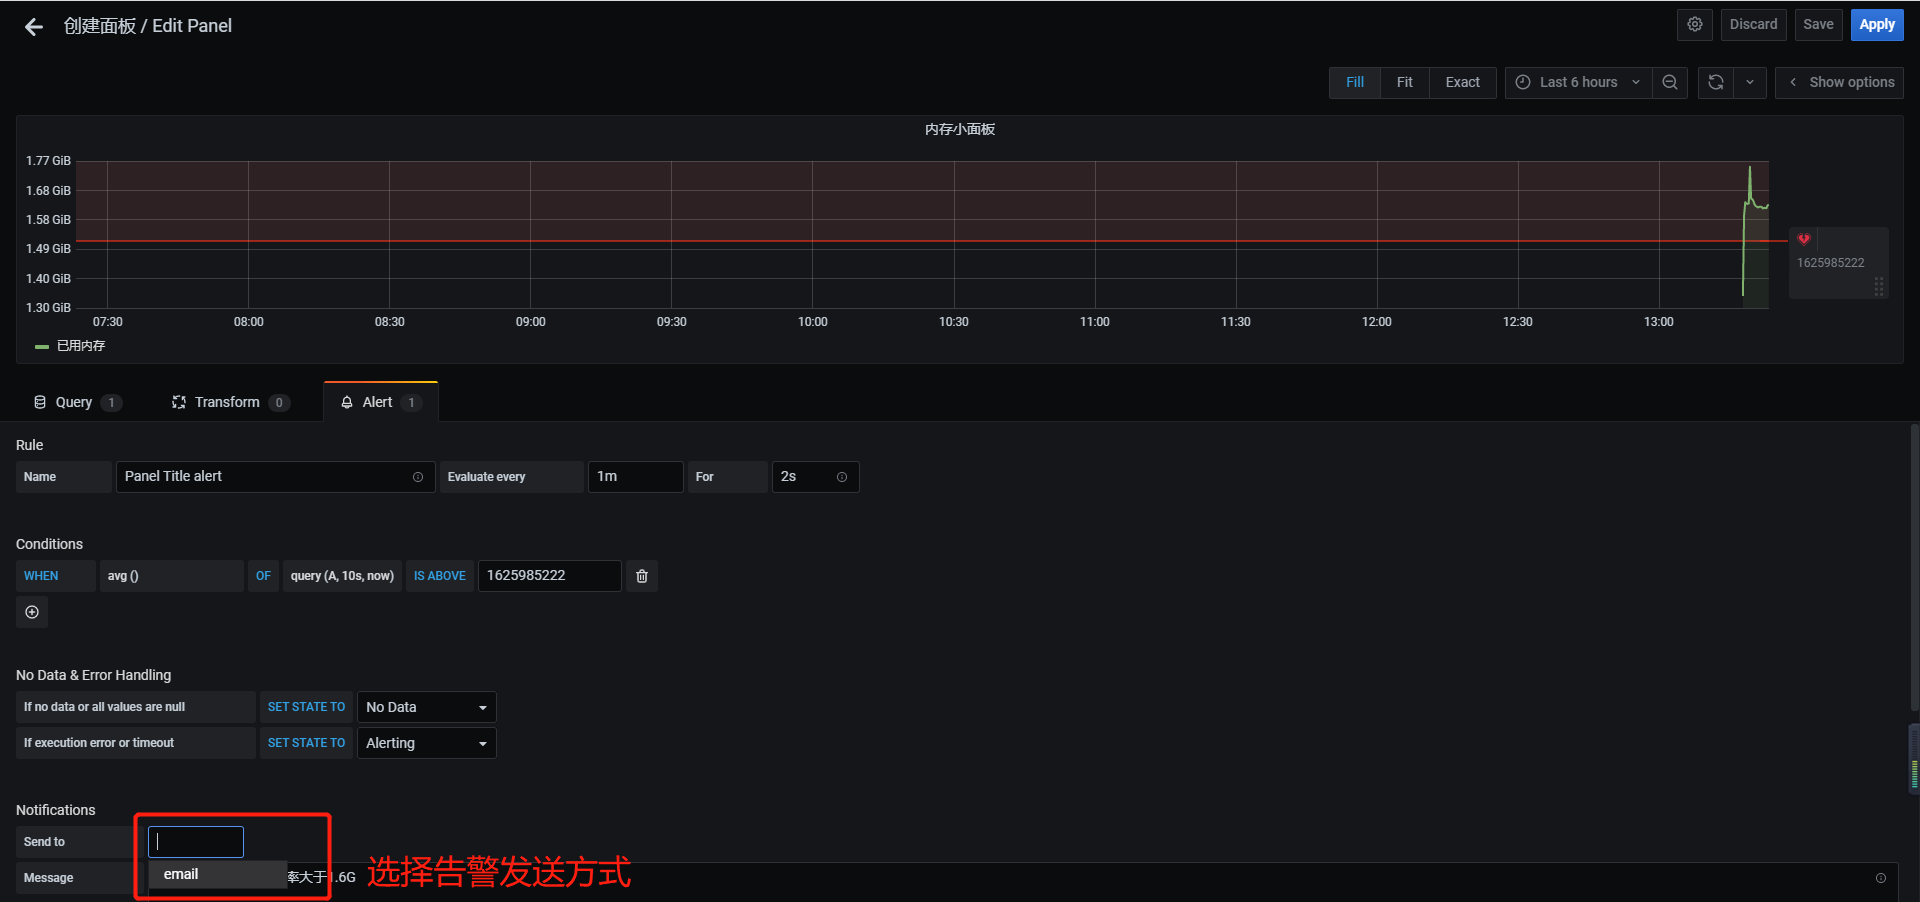
Task: Click the alert threshold heart handle
Action: click(1804, 239)
